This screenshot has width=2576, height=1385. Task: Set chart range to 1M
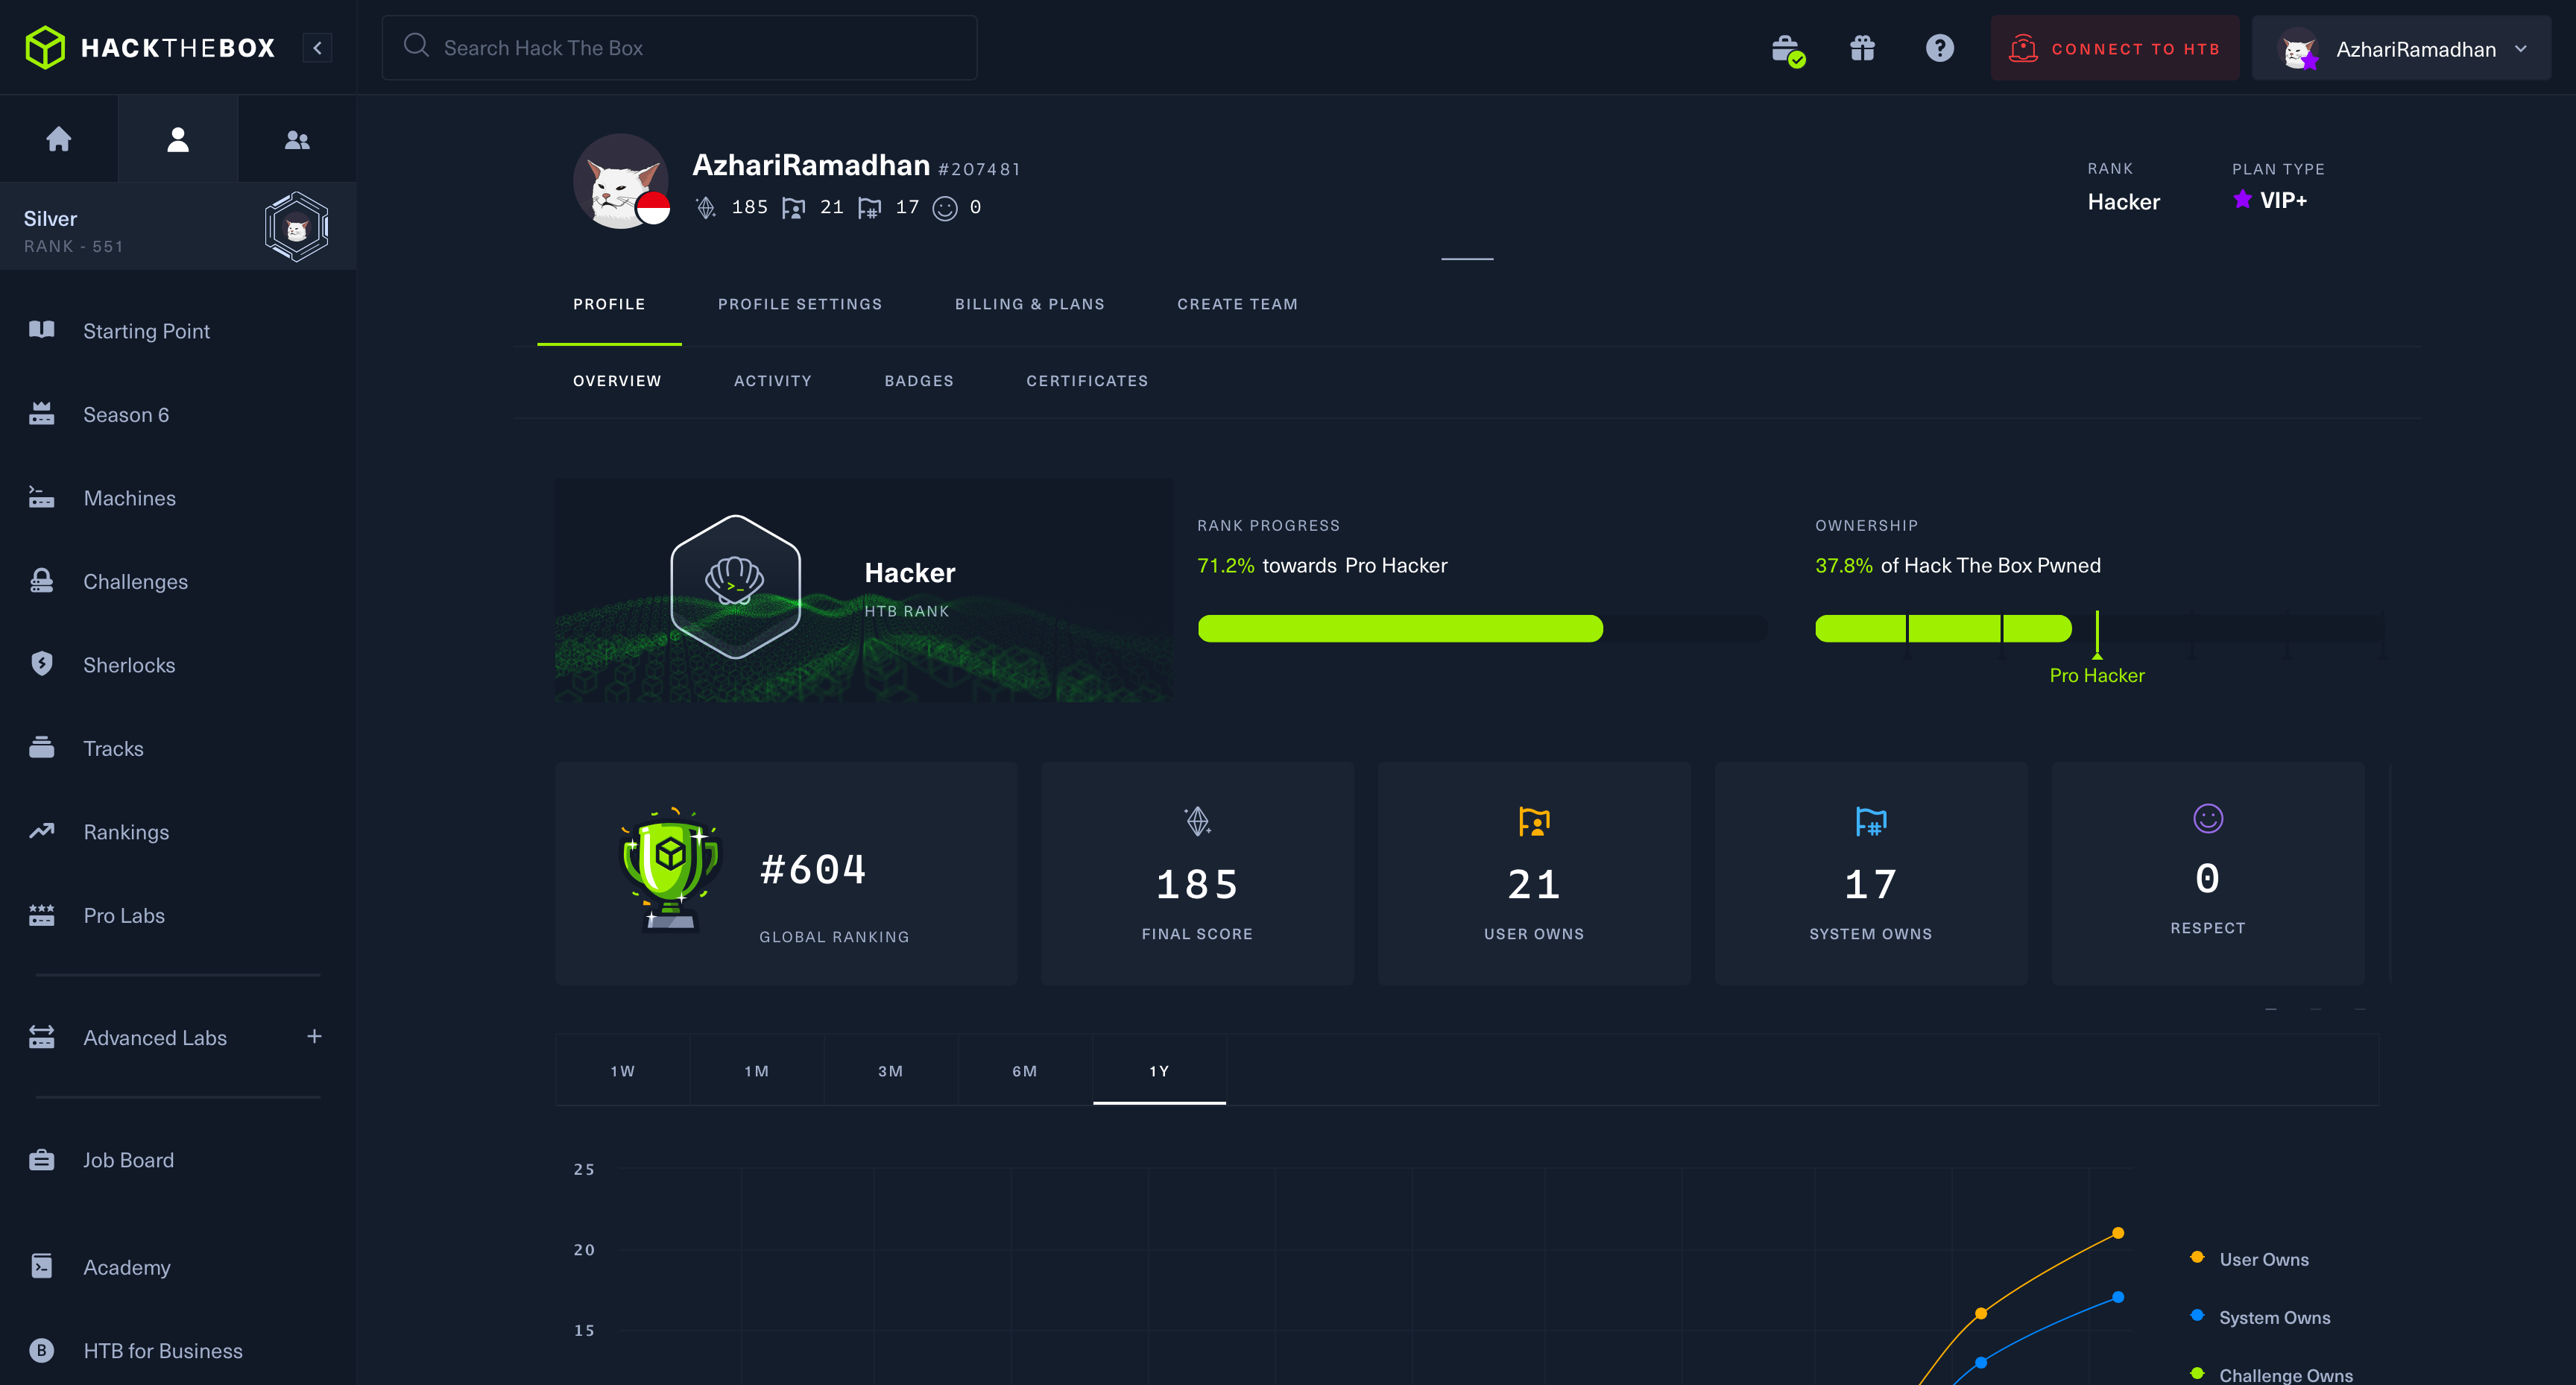point(757,1070)
